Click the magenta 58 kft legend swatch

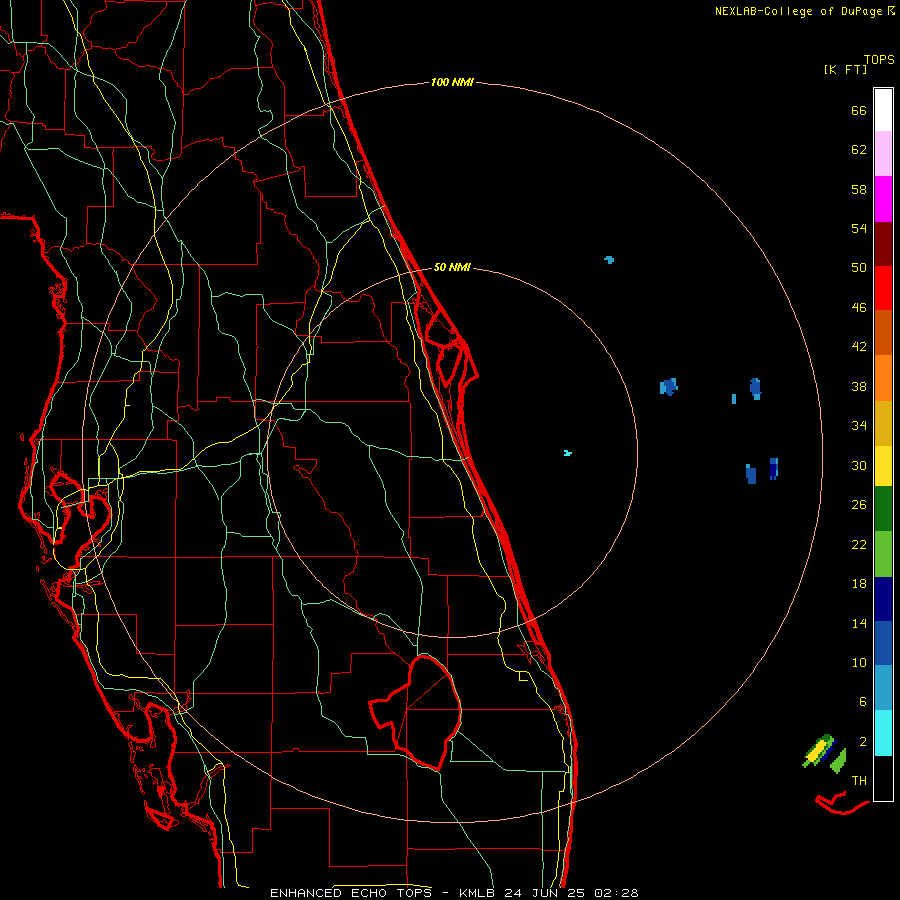tap(883, 199)
